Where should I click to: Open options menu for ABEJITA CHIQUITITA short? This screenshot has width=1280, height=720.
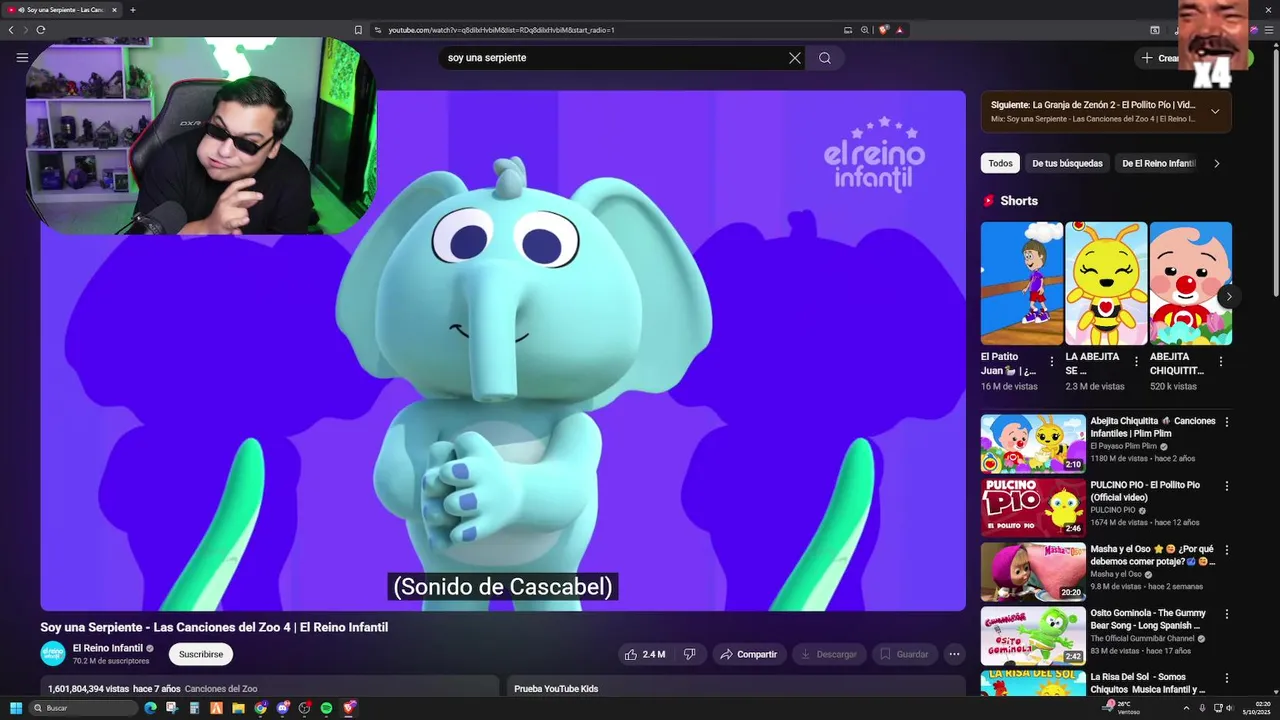click(1220, 362)
